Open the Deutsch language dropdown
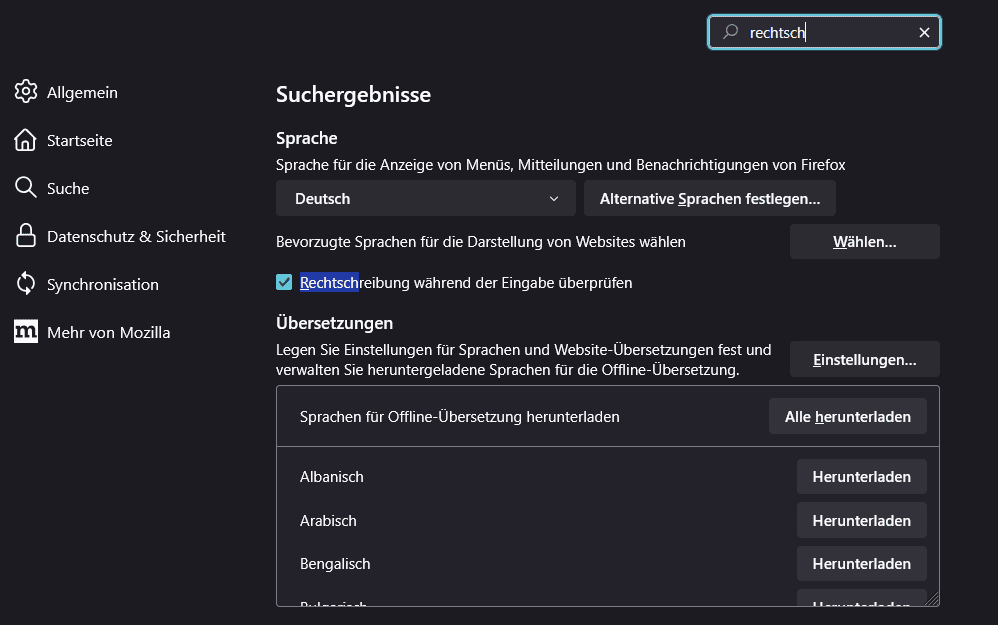Viewport: 998px width, 625px height. (425, 199)
